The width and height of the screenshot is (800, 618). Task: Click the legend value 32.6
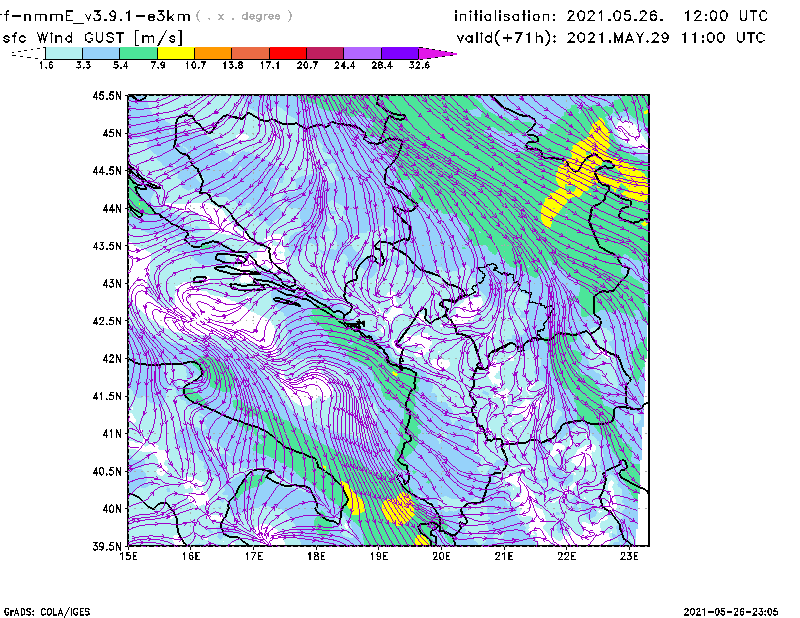tap(419, 65)
